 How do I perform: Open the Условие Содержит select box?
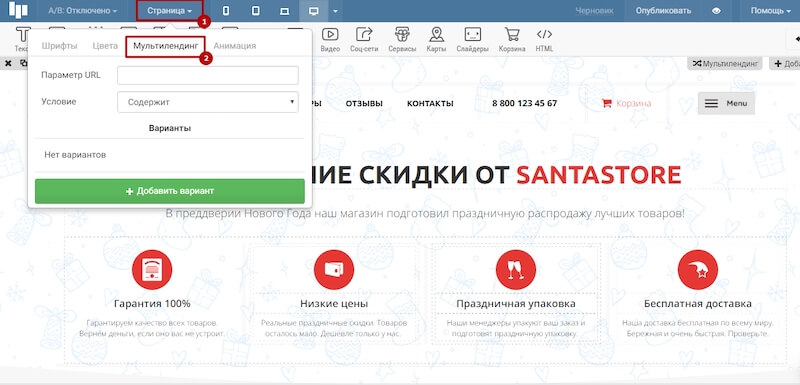[x=208, y=102]
